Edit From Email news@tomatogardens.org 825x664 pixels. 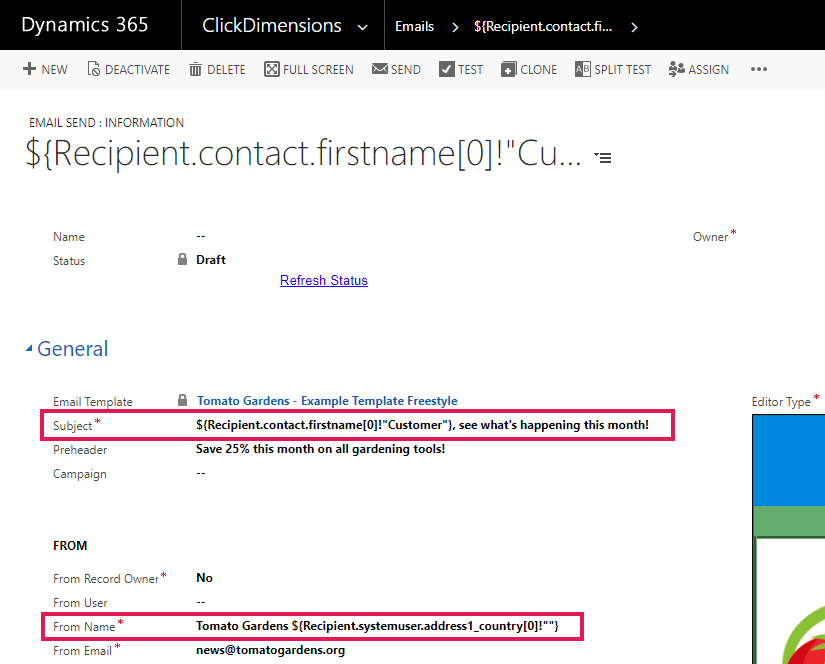tap(270, 650)
